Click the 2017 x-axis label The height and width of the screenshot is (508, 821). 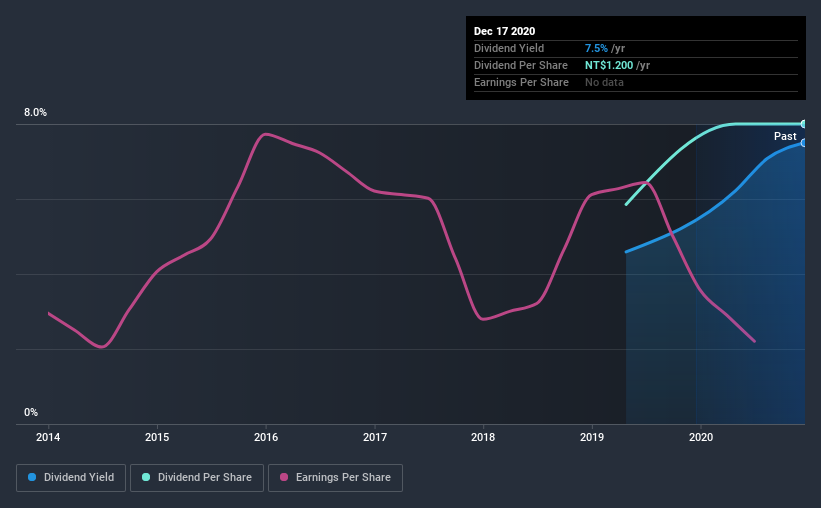(375, 437)
